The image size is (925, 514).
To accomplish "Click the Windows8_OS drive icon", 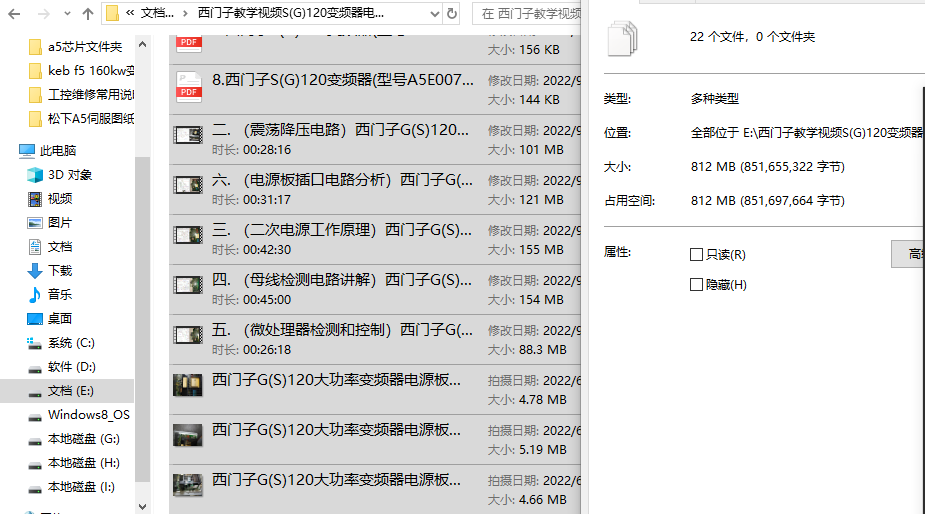I will point(35,416).
